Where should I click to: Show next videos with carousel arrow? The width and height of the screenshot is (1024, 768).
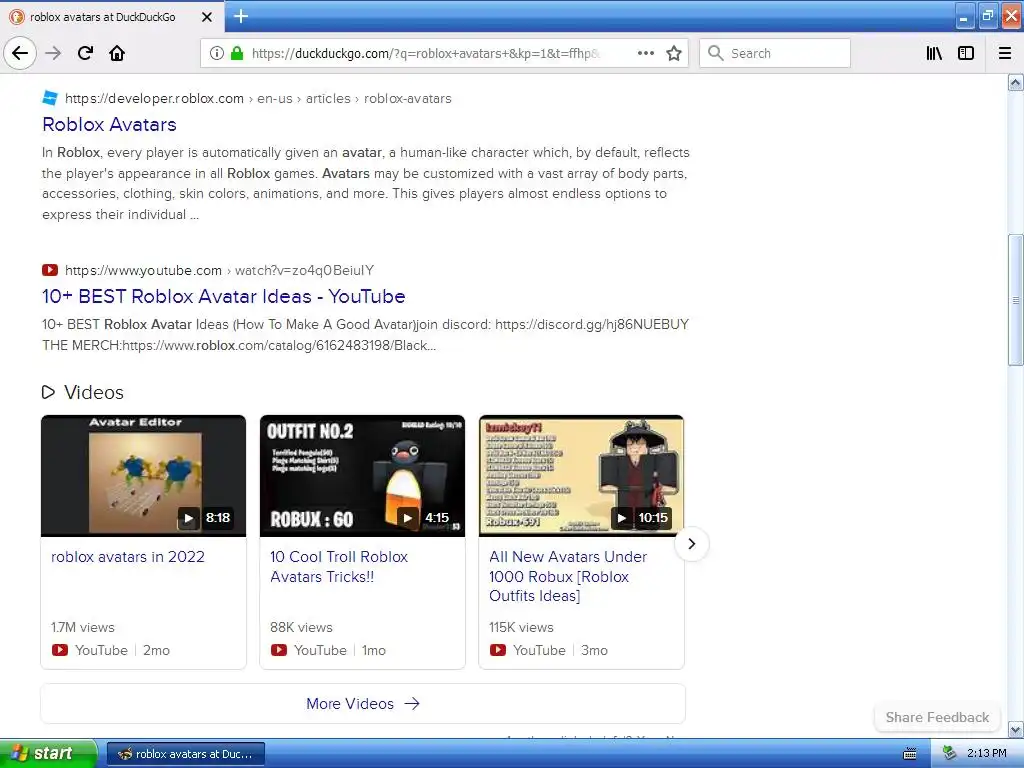[692, 543]
